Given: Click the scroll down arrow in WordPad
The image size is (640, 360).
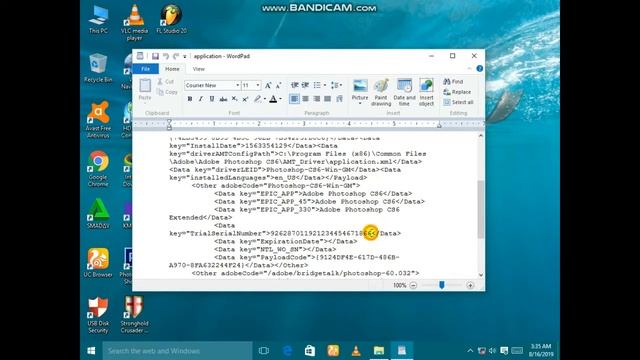Looking at the screenshot, I should tap(481, 275).
